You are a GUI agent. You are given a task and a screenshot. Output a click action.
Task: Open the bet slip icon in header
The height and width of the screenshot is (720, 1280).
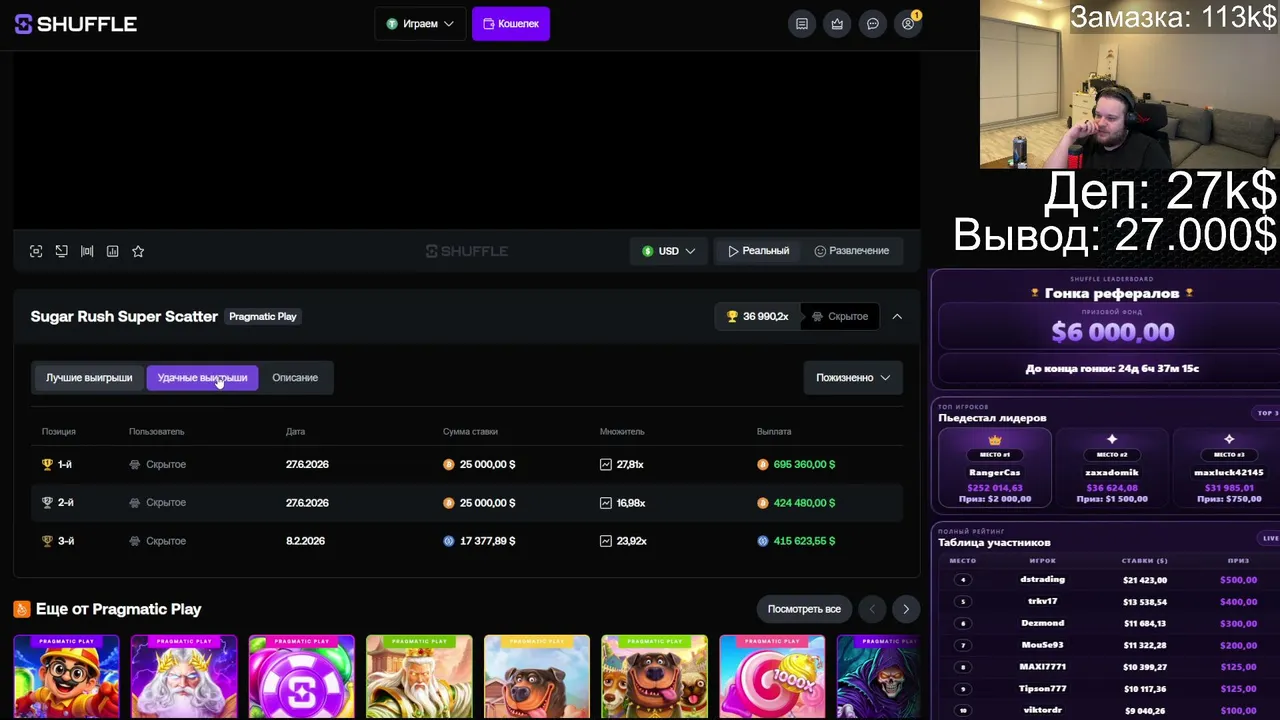pyautogui.click(x=802, y=24)
